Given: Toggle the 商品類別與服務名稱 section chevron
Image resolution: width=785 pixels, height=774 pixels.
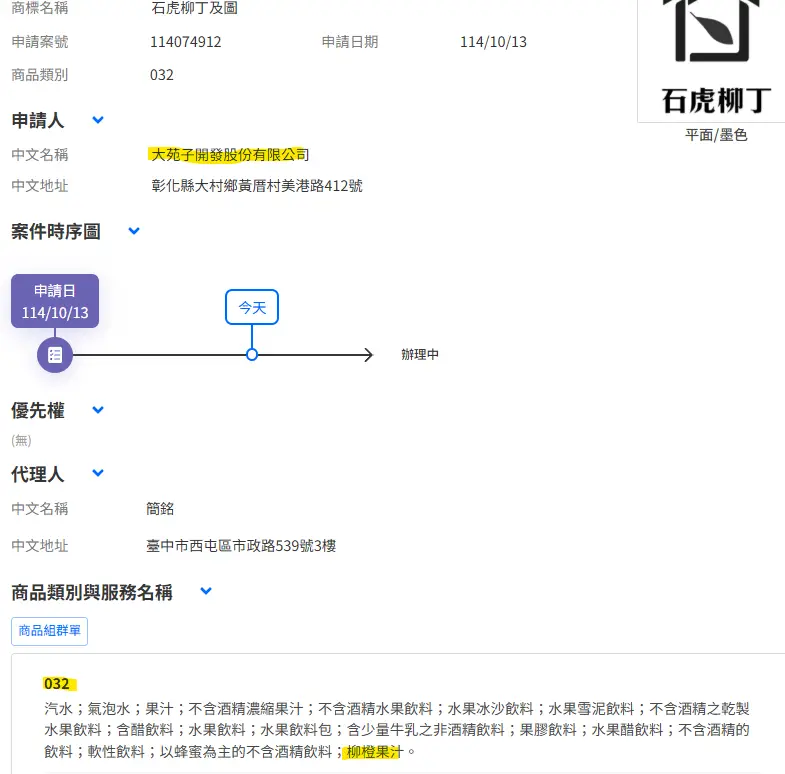Looking at the screenshot, I should click(x=206, y=591).
